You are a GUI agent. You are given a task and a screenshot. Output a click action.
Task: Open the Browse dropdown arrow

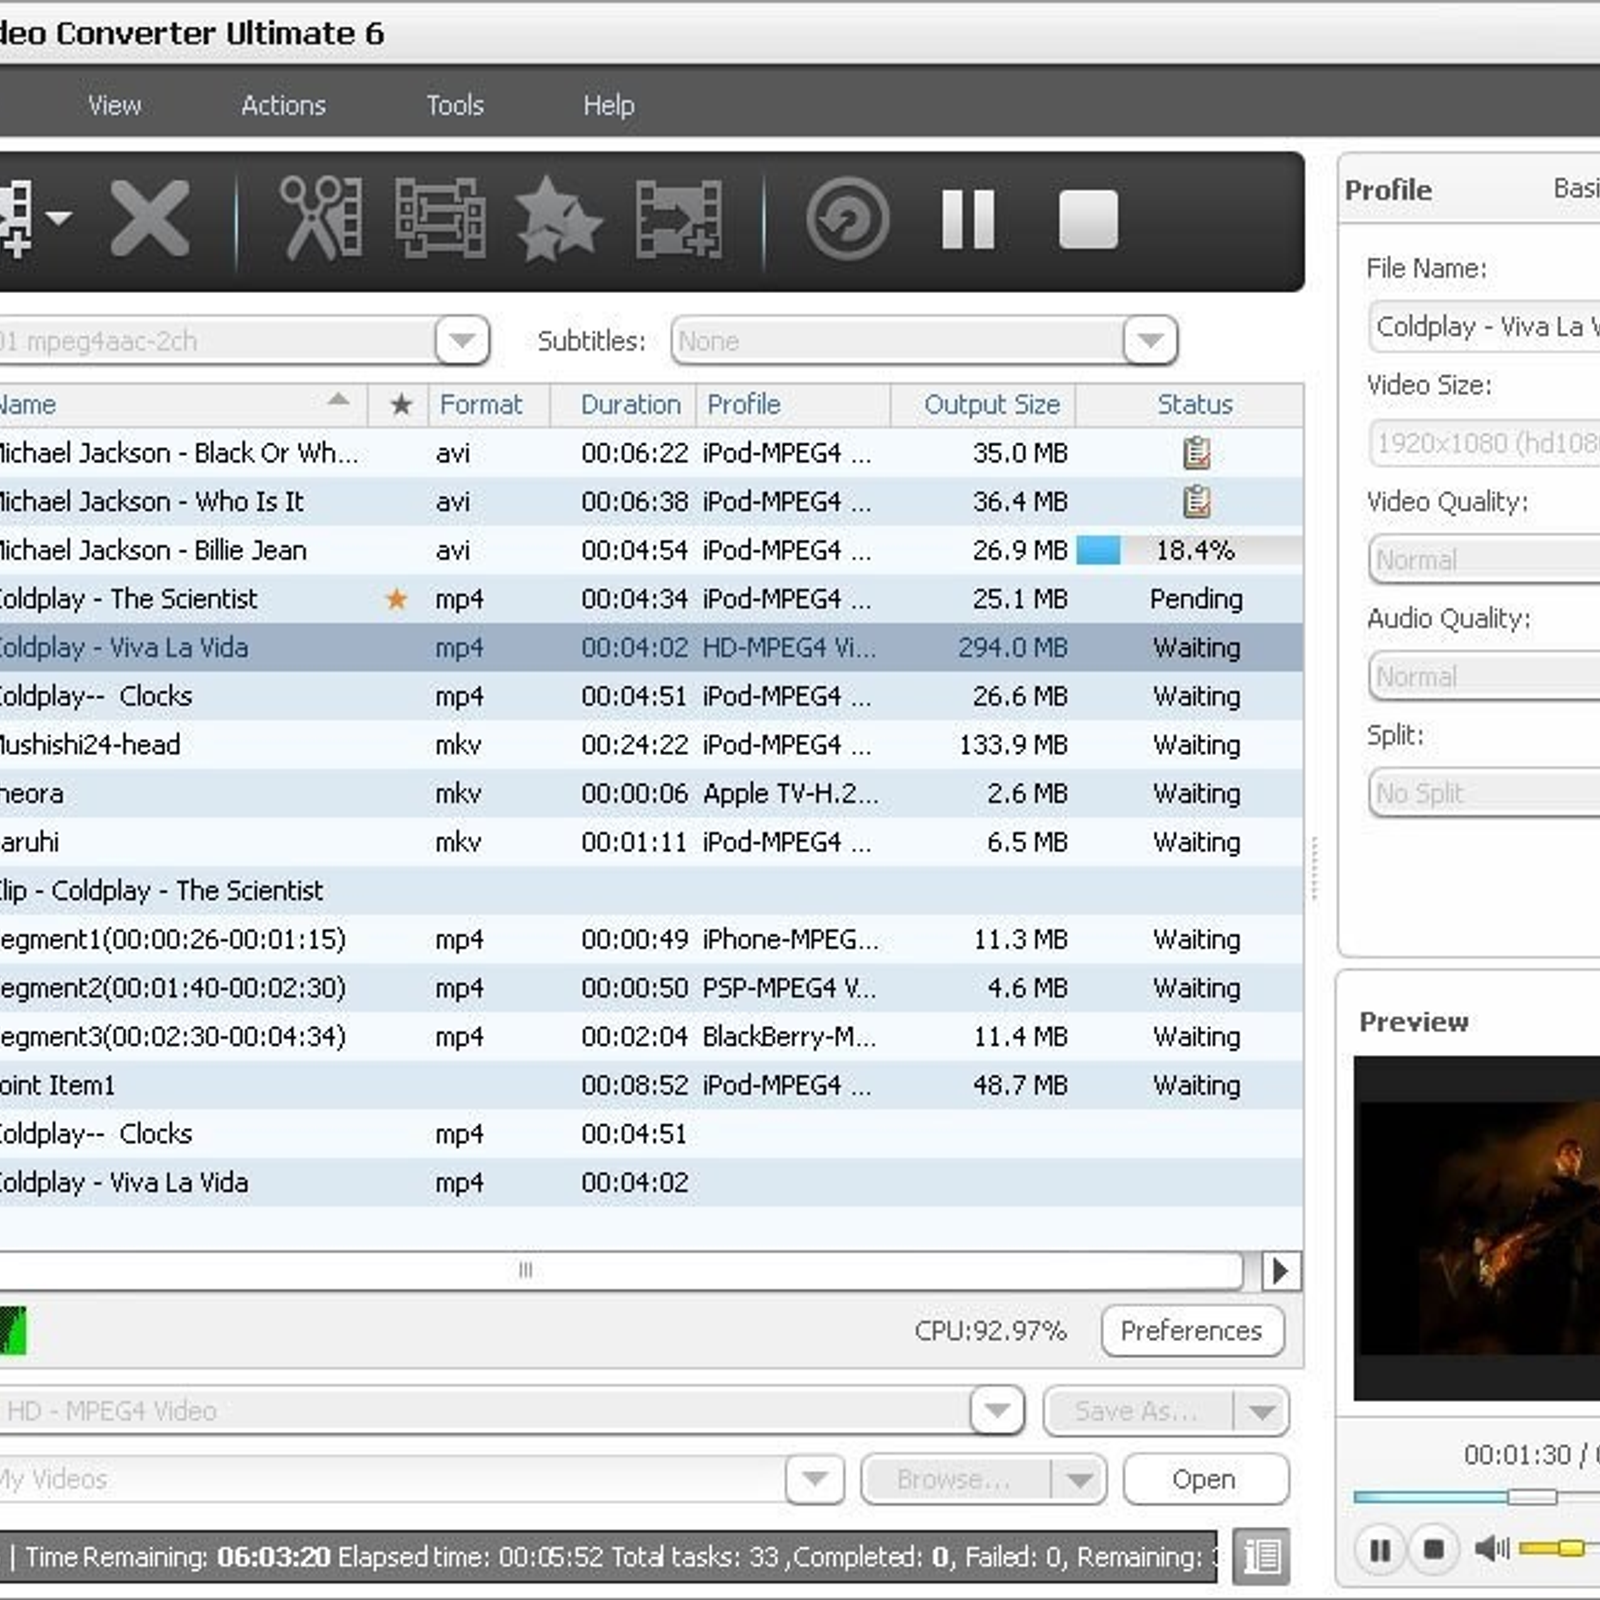(1079, 1479)
